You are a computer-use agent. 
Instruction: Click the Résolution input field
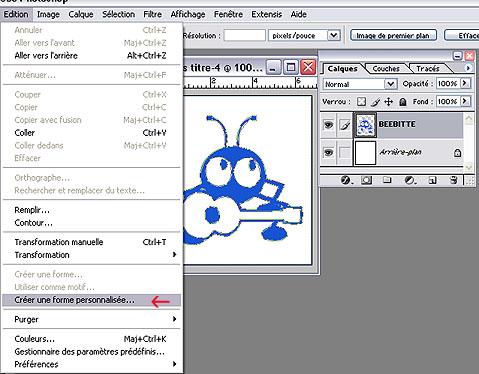tap(244, 35)
